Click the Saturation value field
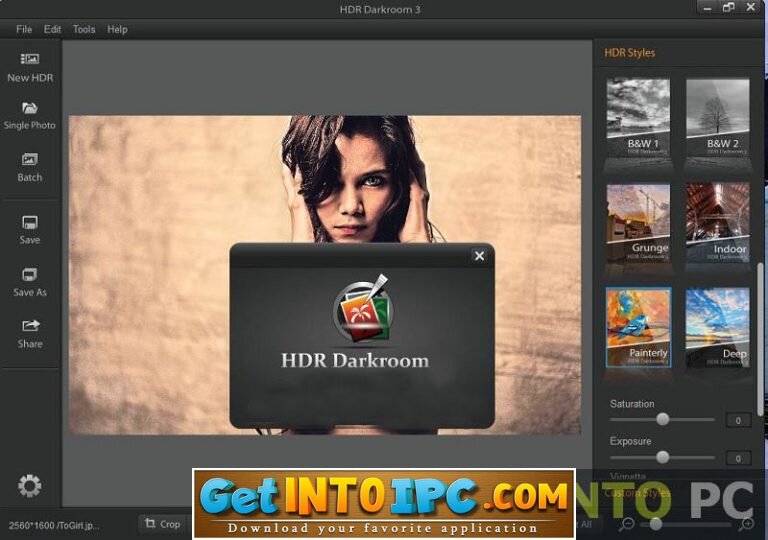Viewport: 768px width, 540px height. pyautogui.click(x=738, y=420)
